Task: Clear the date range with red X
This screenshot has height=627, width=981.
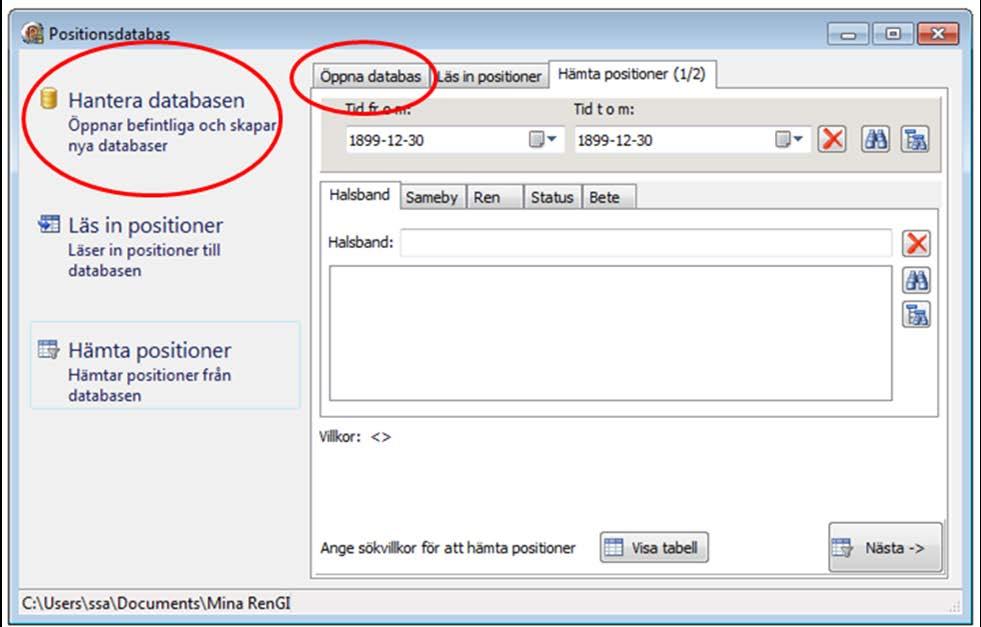Action: coord(832,139)
